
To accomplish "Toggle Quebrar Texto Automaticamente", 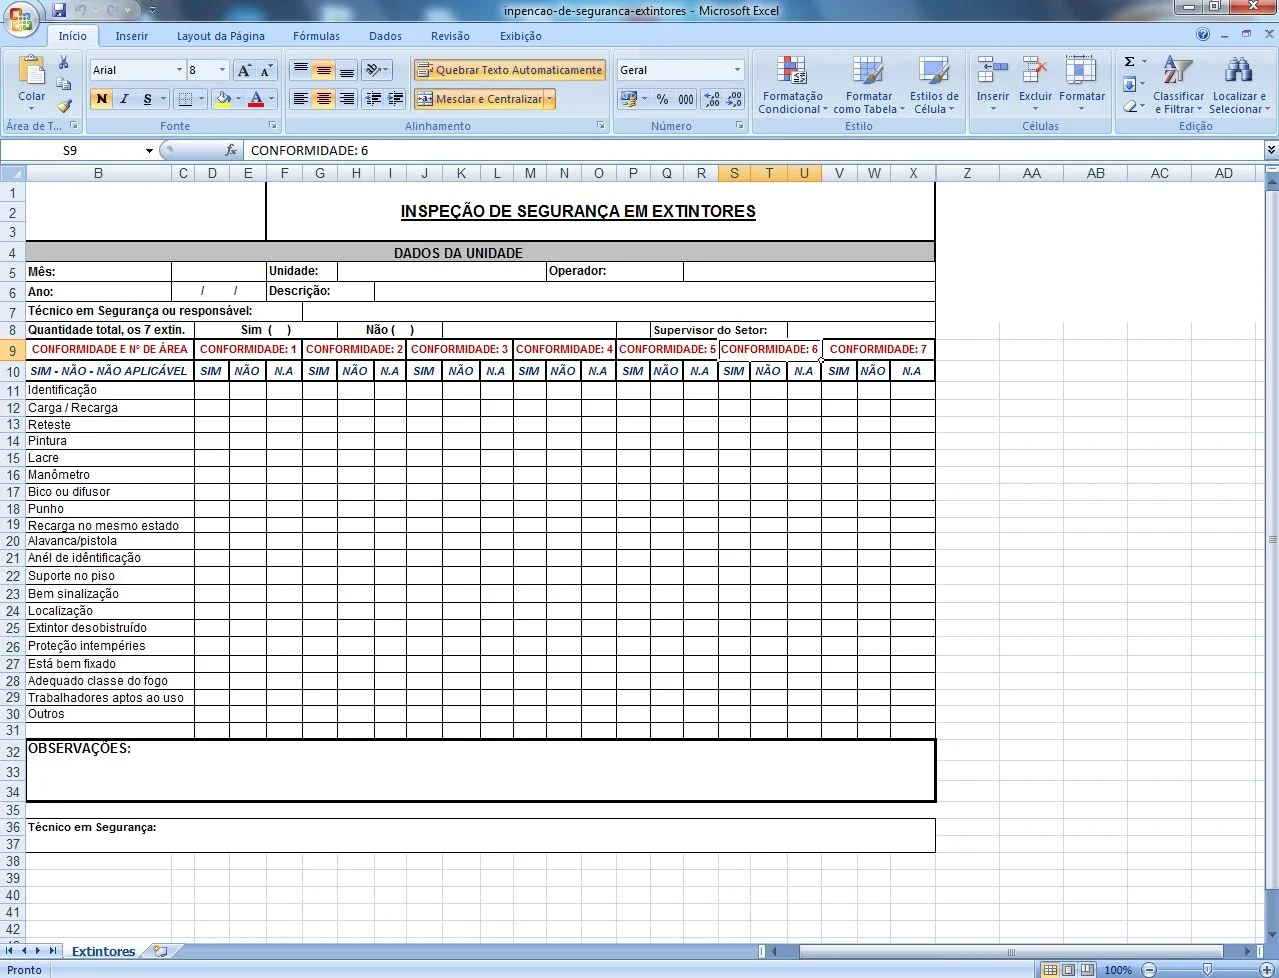I will click(x=510, y=70).
